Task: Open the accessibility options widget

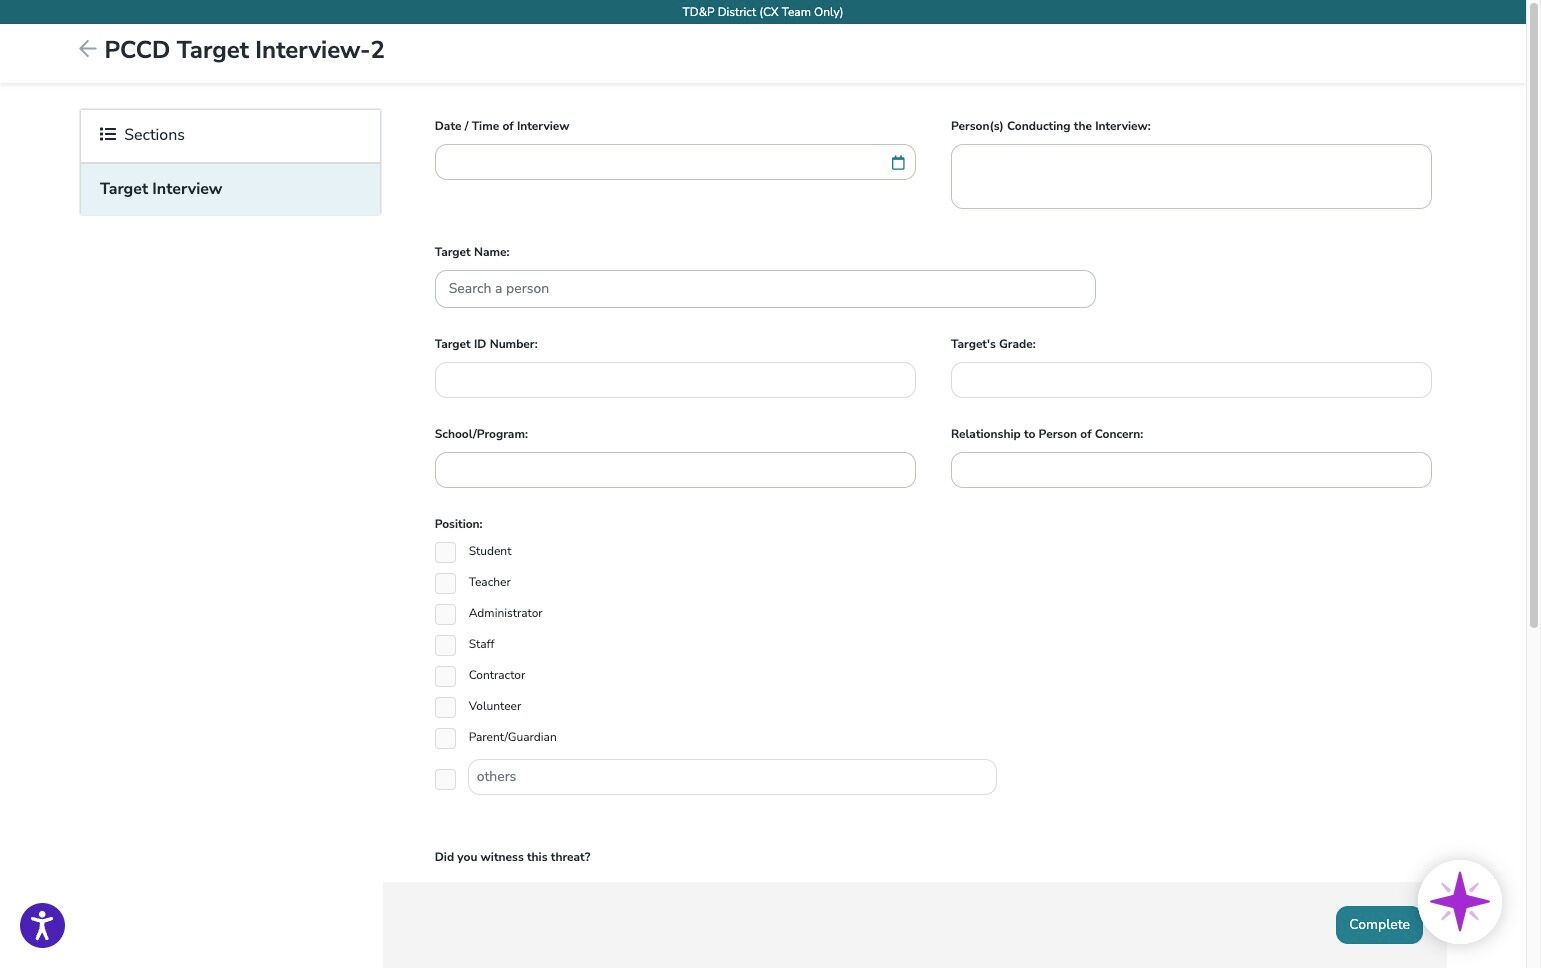Action: pyautogui.click(x=42, y=925)
